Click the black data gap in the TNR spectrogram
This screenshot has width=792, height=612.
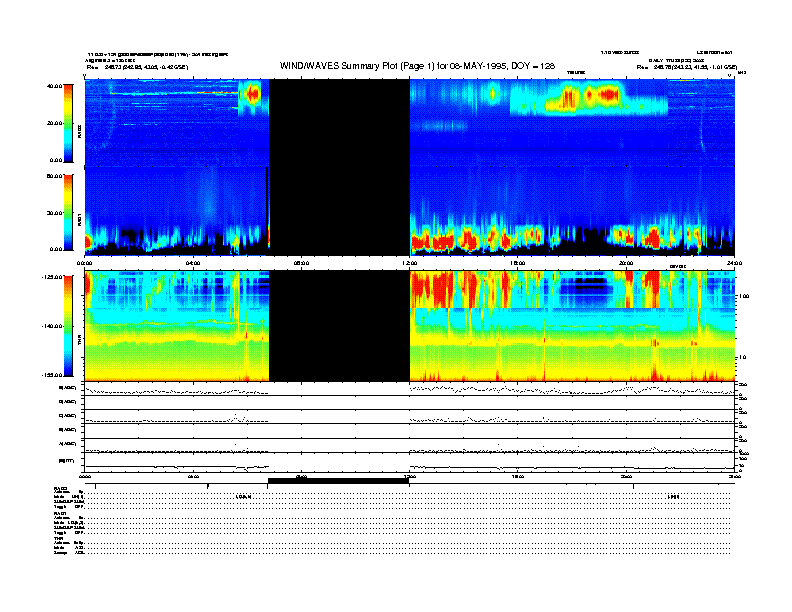coord(339,326)
